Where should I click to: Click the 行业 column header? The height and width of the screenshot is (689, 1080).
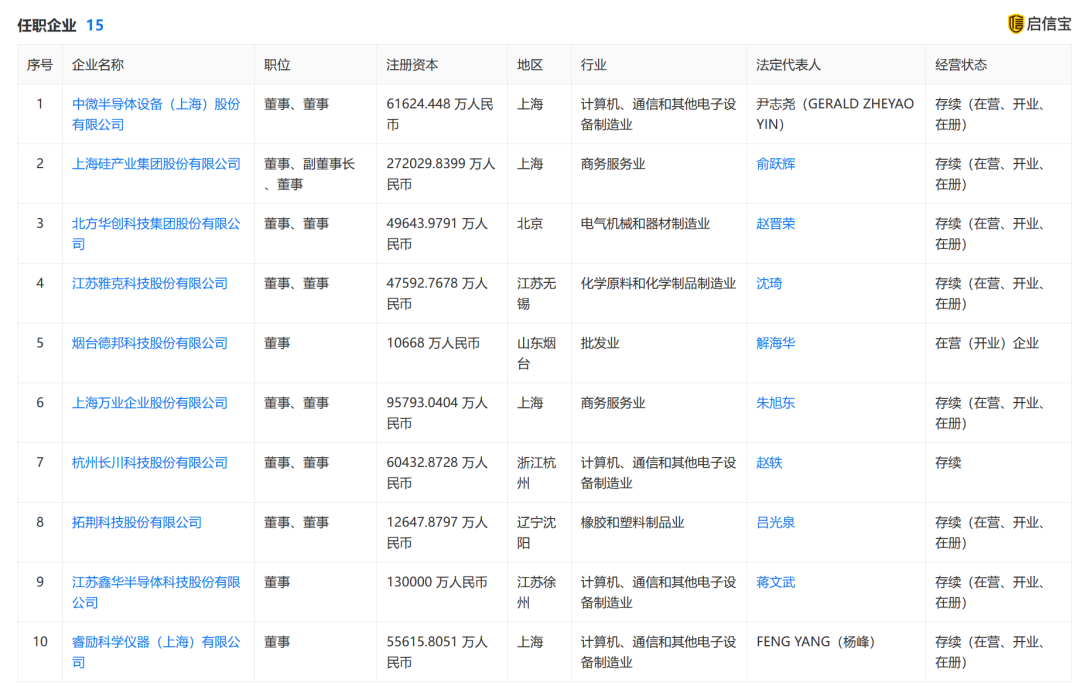tap(593, 65)
